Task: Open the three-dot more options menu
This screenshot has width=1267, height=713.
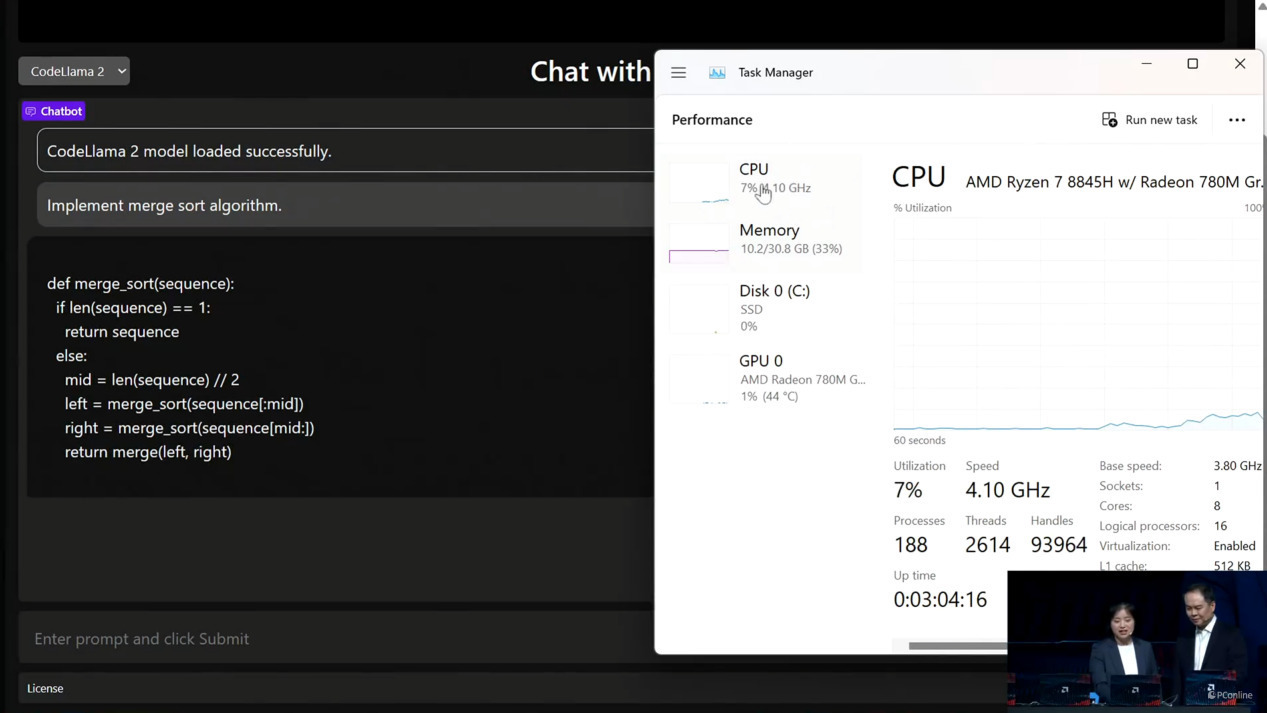Action: click(x=1237, y=120)
